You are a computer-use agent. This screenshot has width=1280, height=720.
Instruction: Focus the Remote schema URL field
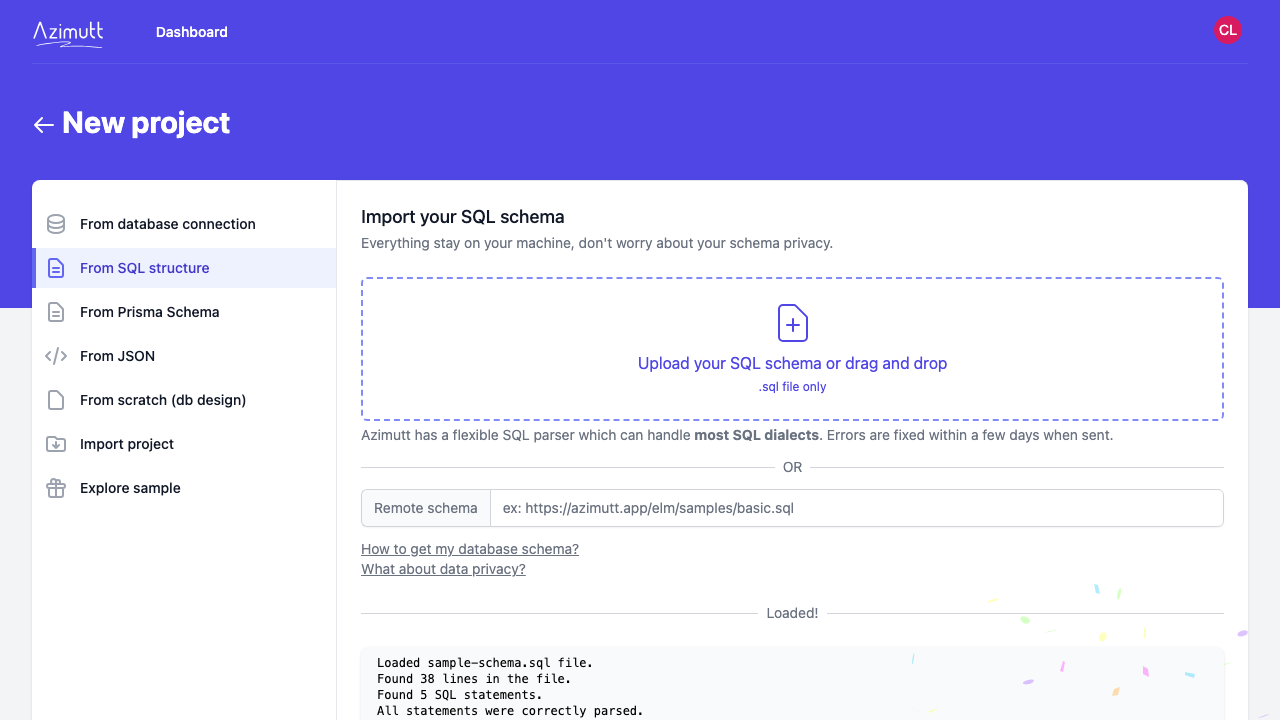coord(856,508)
